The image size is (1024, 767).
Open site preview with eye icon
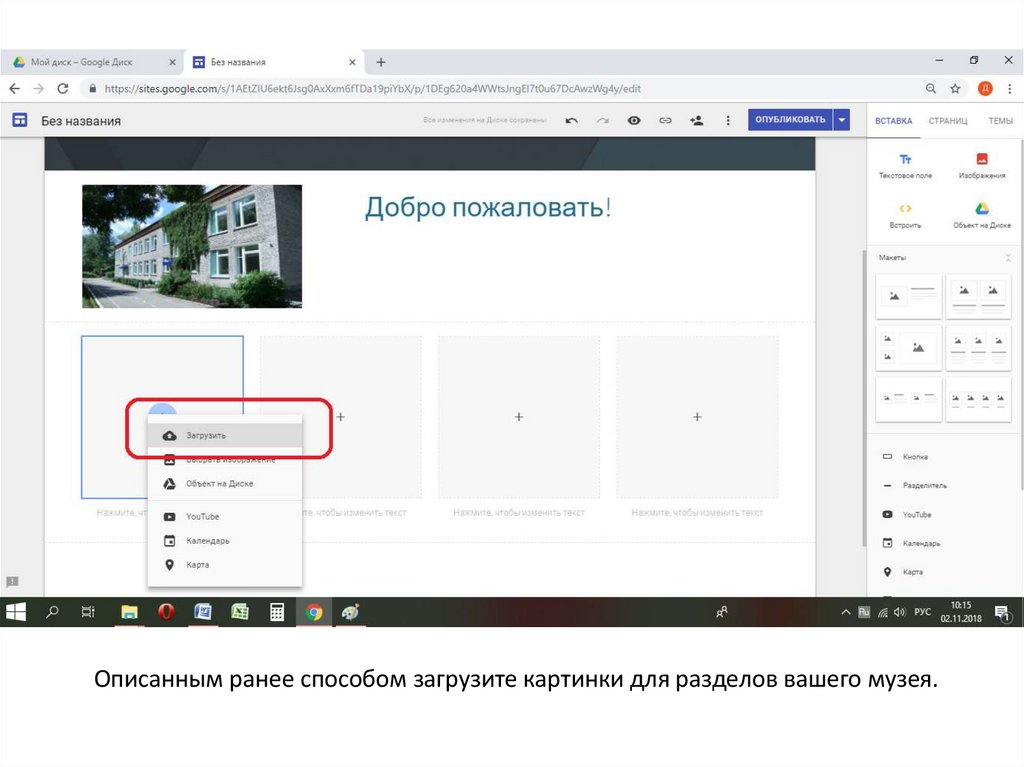634,120
